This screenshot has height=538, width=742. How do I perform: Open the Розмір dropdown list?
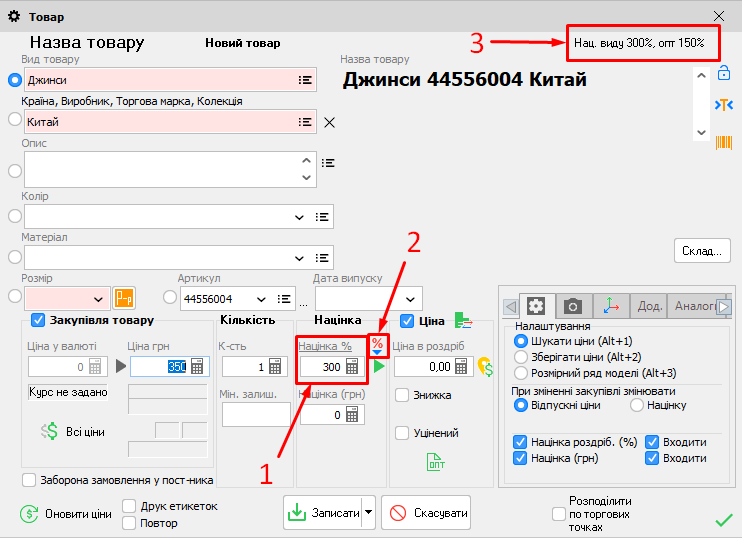tap(98, 299)
